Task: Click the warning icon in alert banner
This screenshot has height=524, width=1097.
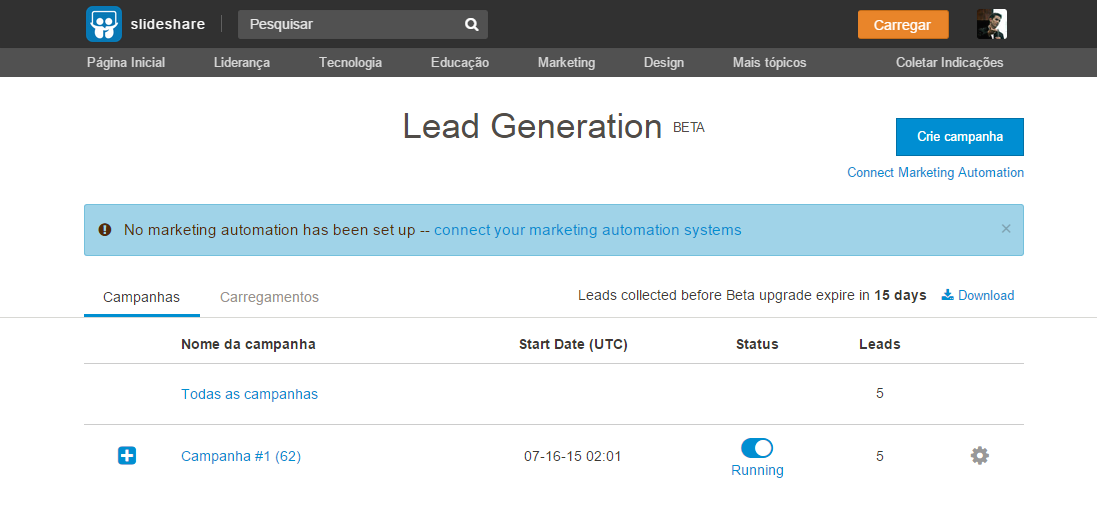Action: click(x=105, y=230)
